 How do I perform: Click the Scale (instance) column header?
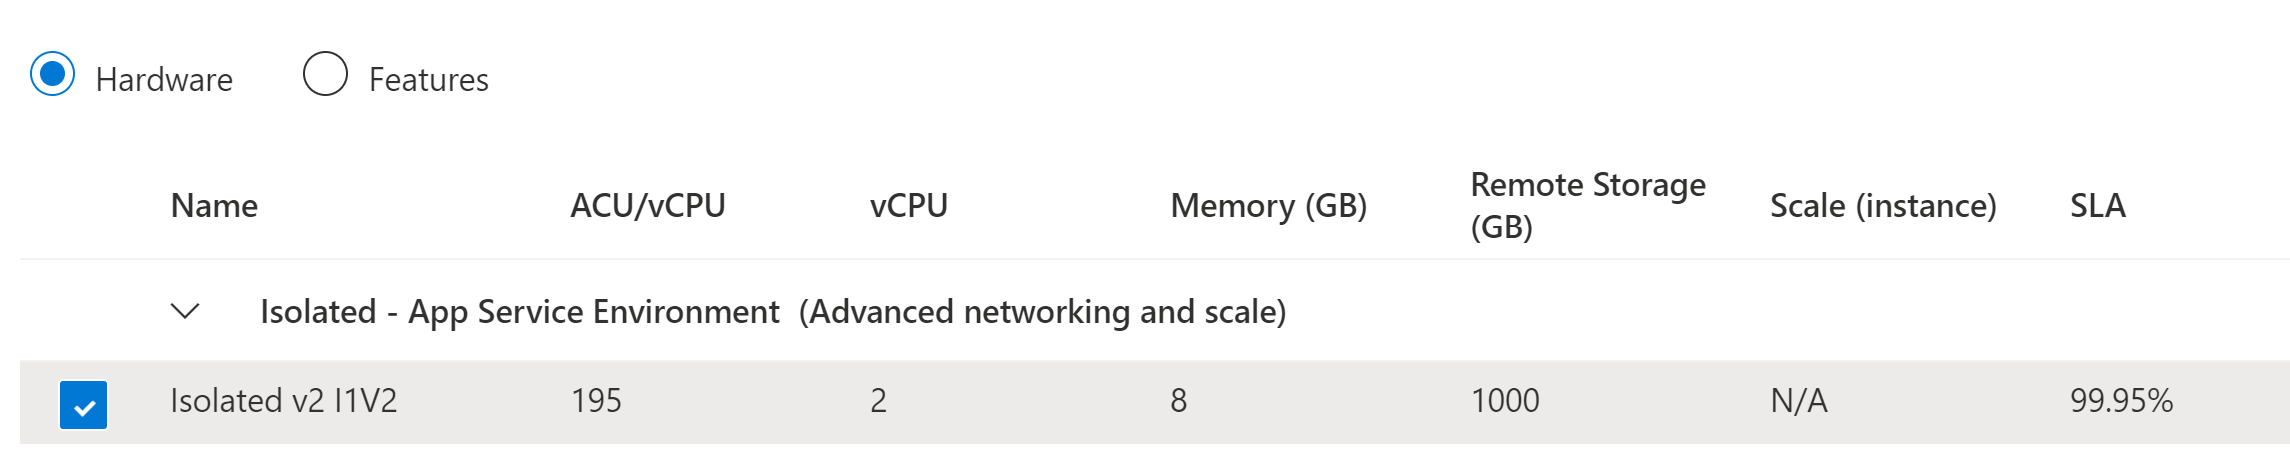[1883, 205]
